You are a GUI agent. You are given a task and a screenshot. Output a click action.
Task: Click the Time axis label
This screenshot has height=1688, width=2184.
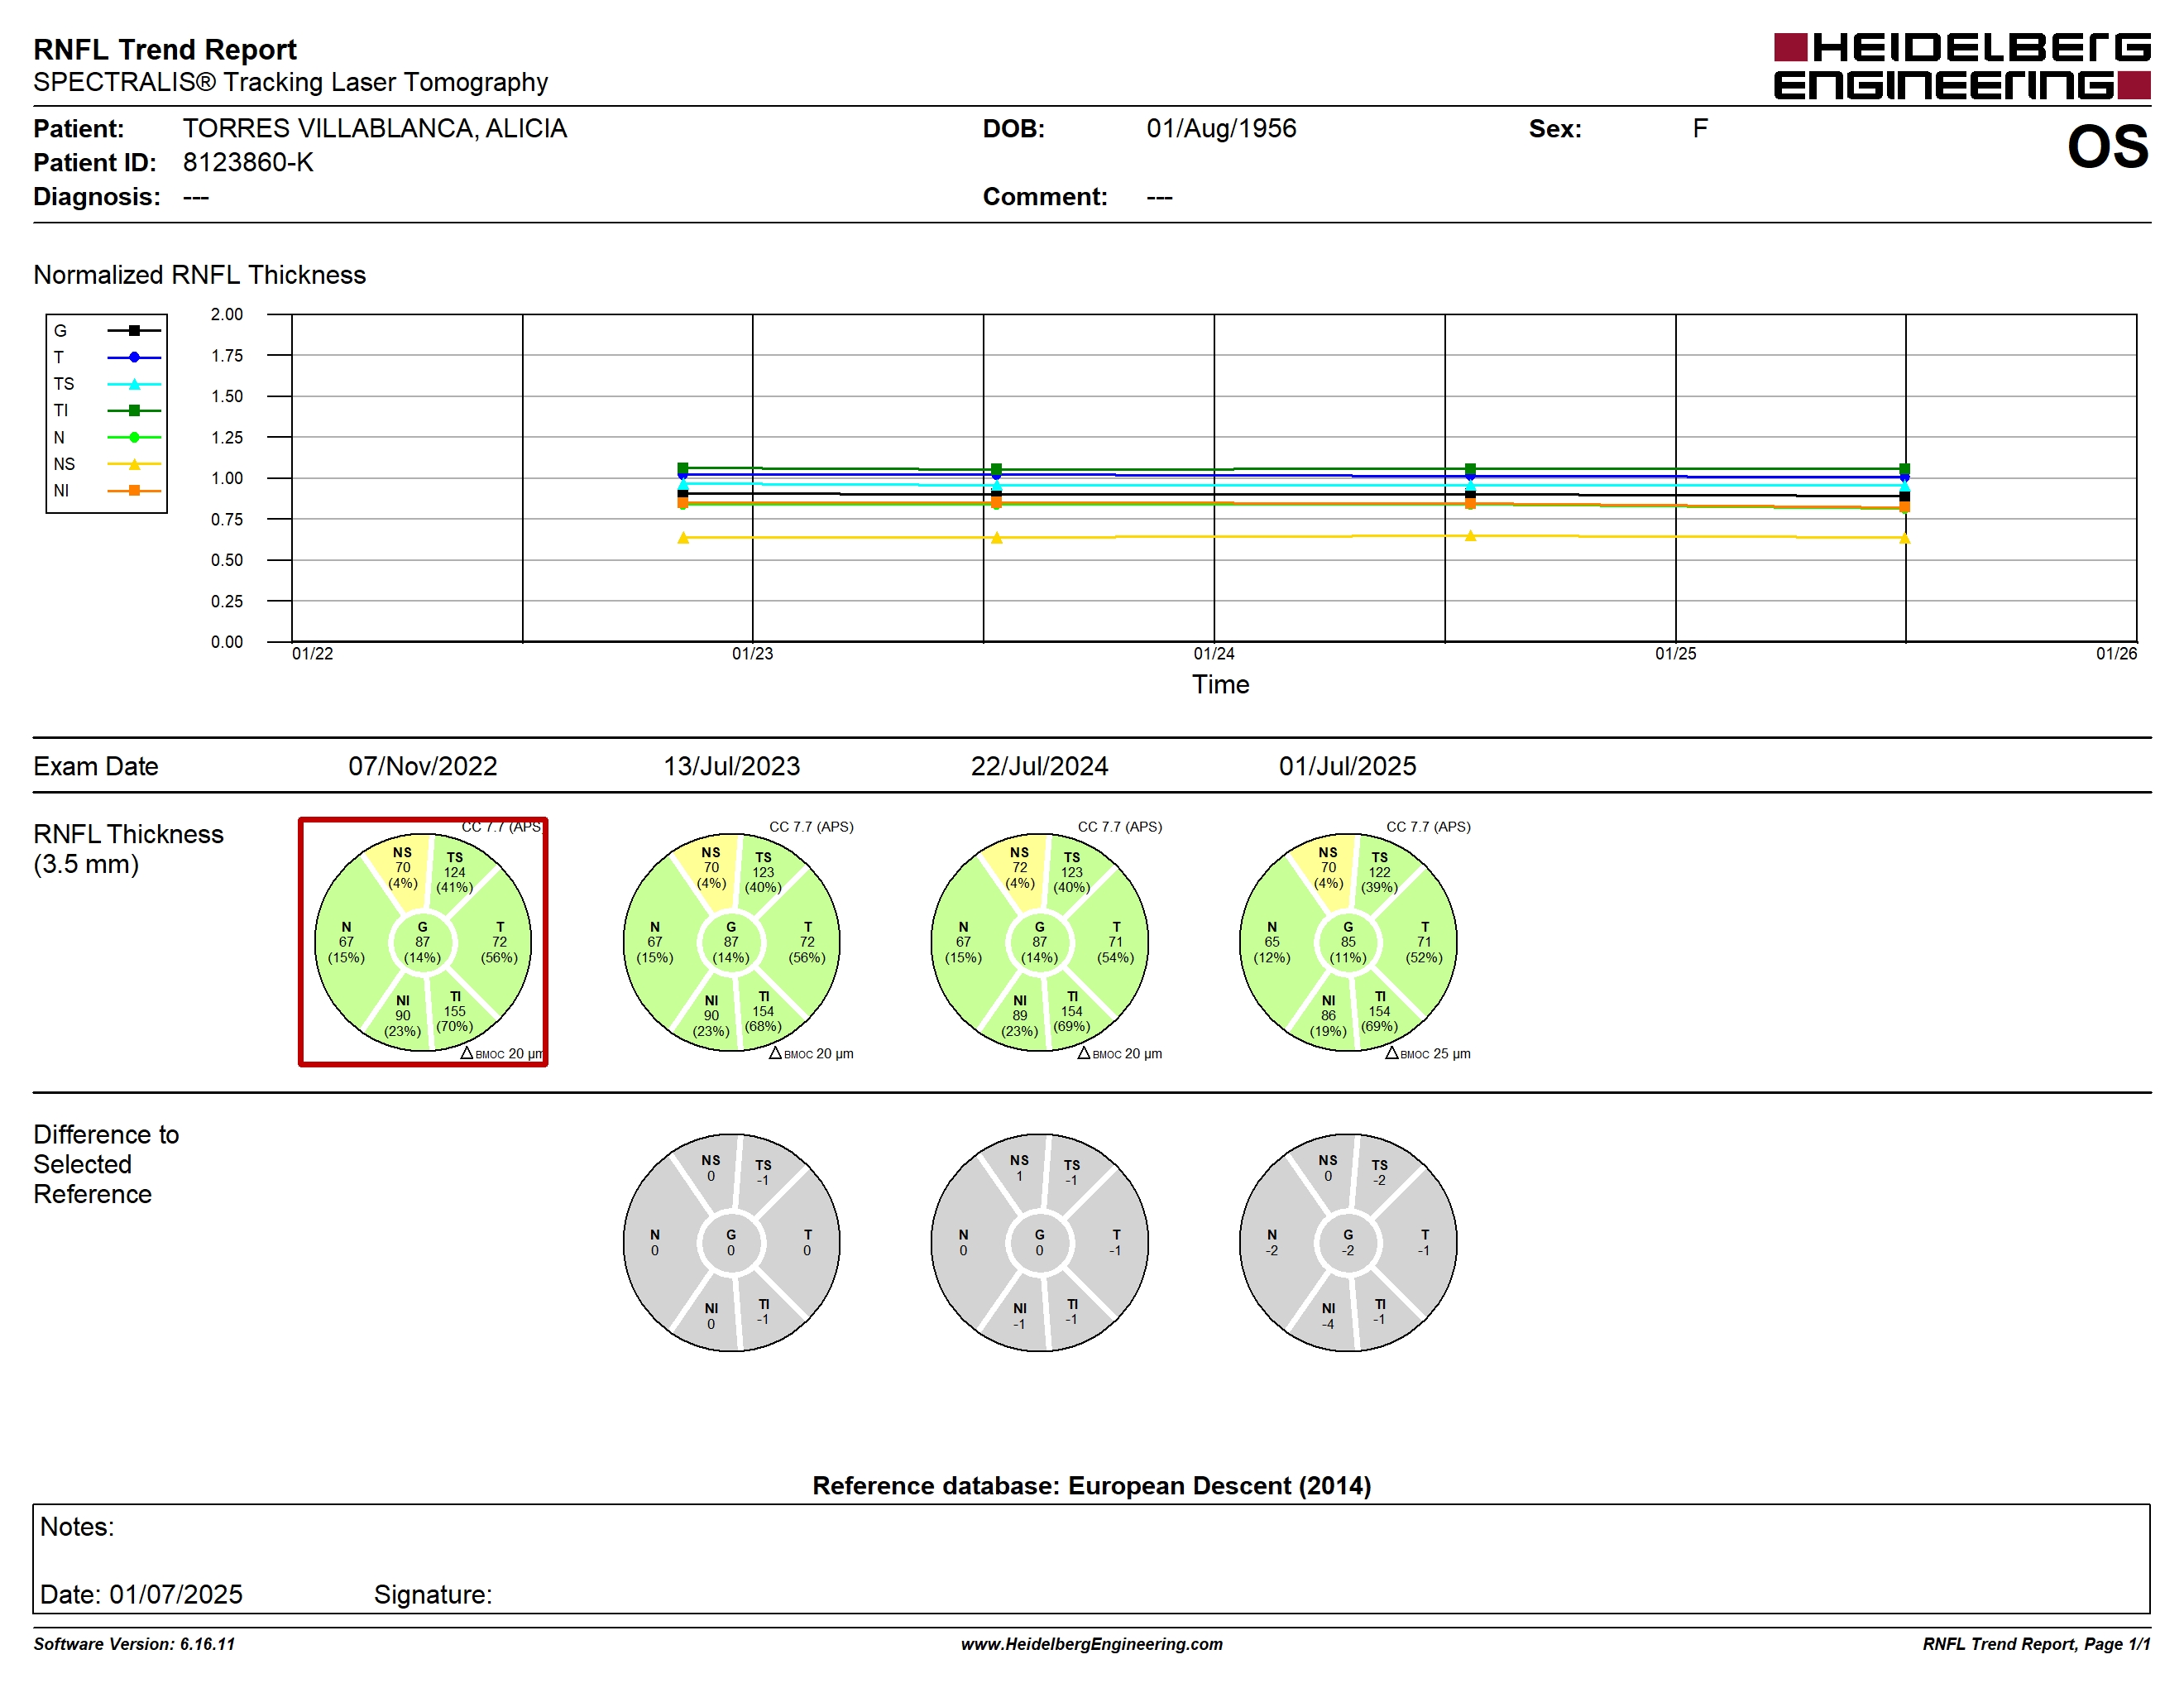pyautogui.click(x=1220, y=684)
